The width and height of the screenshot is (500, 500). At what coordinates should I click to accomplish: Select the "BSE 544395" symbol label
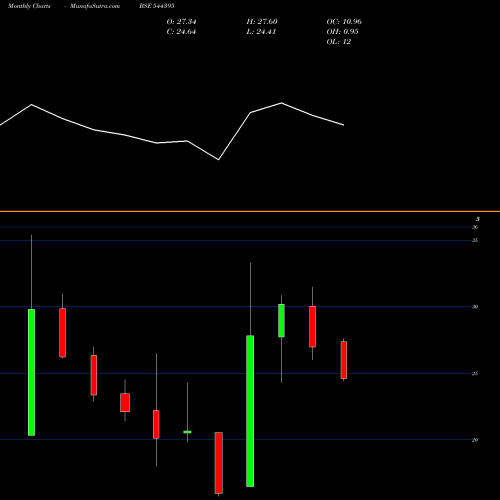(157, 6)
